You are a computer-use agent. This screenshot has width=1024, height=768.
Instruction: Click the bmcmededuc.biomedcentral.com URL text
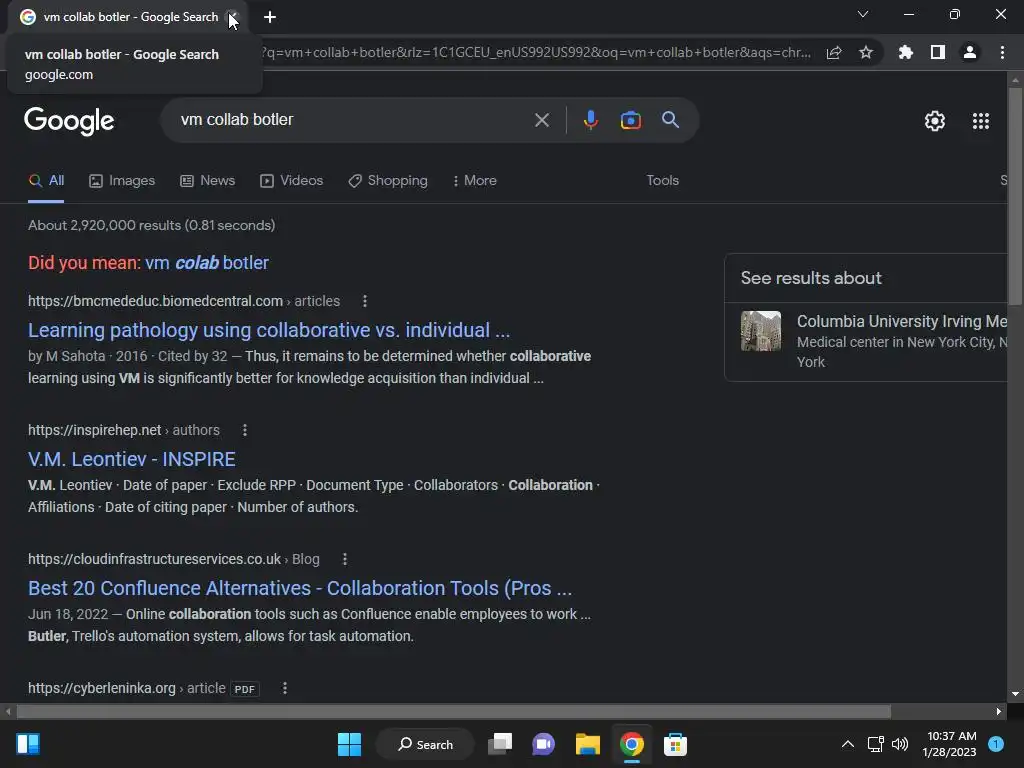[155, 301]
